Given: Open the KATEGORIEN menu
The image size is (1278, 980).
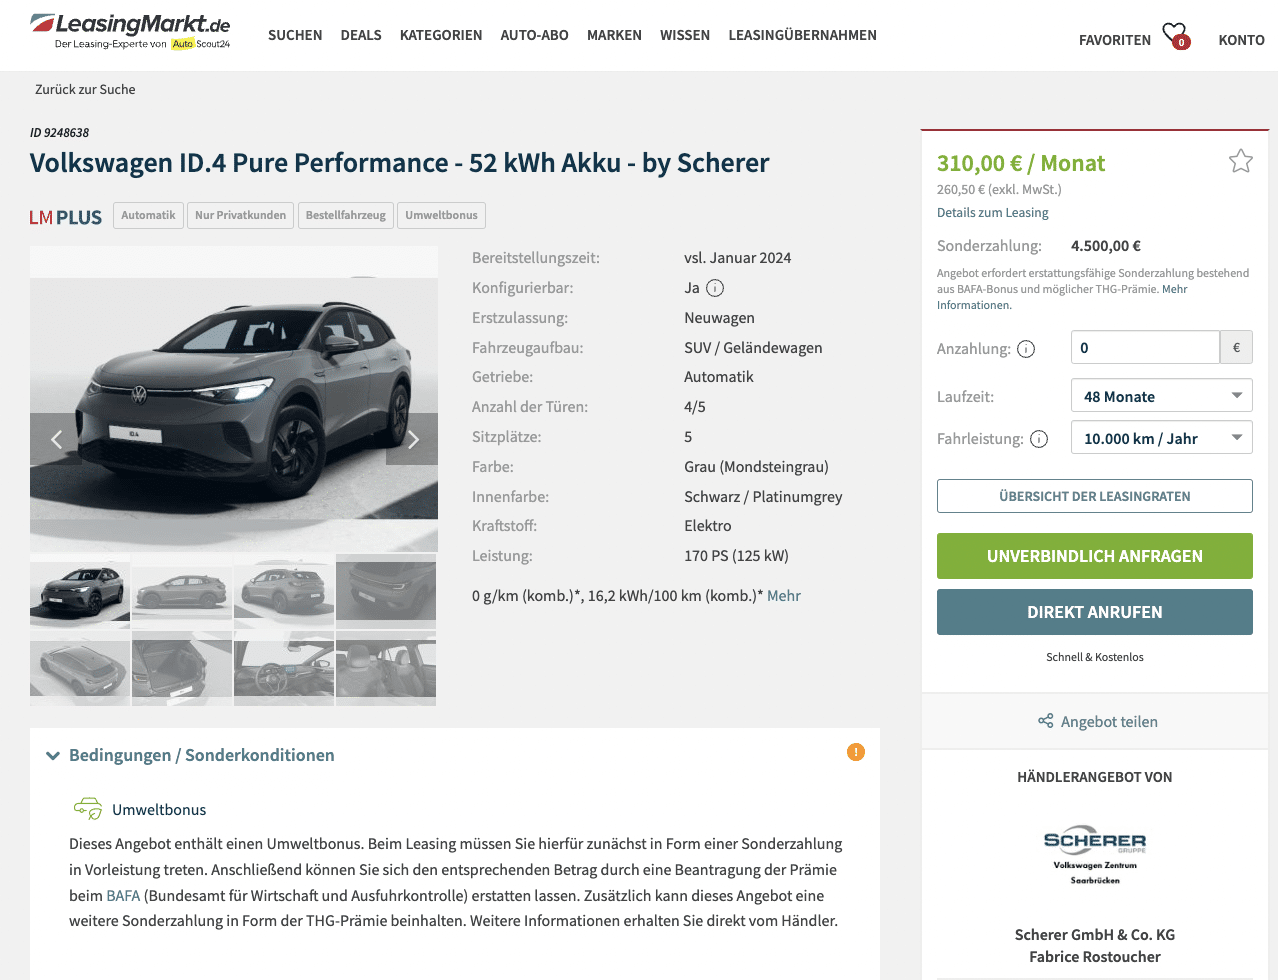Looking at the screenshot, I should pos(441,35).
